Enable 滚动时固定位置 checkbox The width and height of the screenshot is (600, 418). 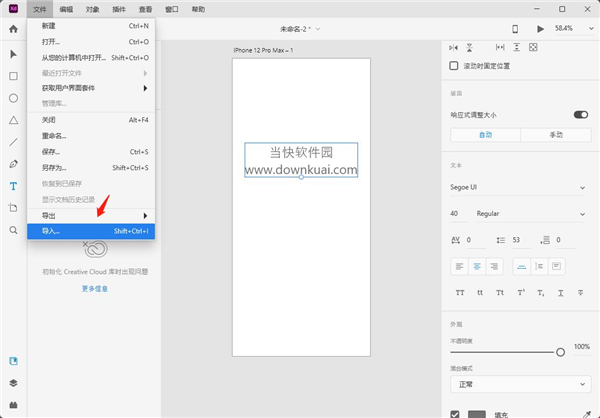coord(454,66)
